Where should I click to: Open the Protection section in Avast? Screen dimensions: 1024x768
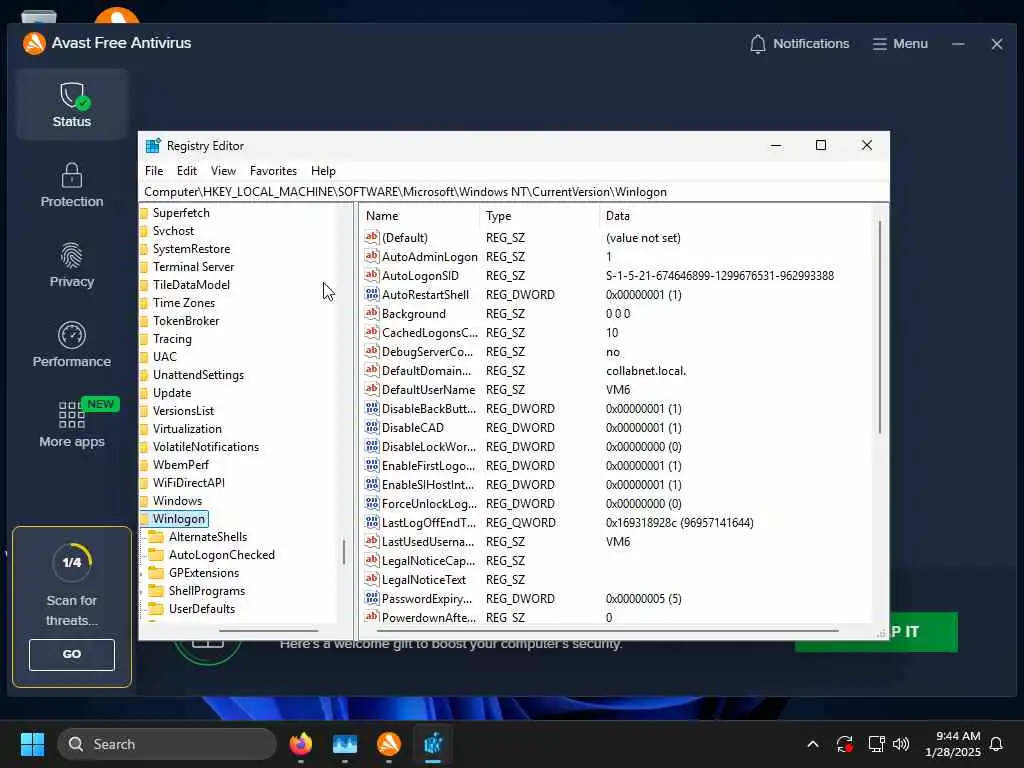tap(72, 185)
